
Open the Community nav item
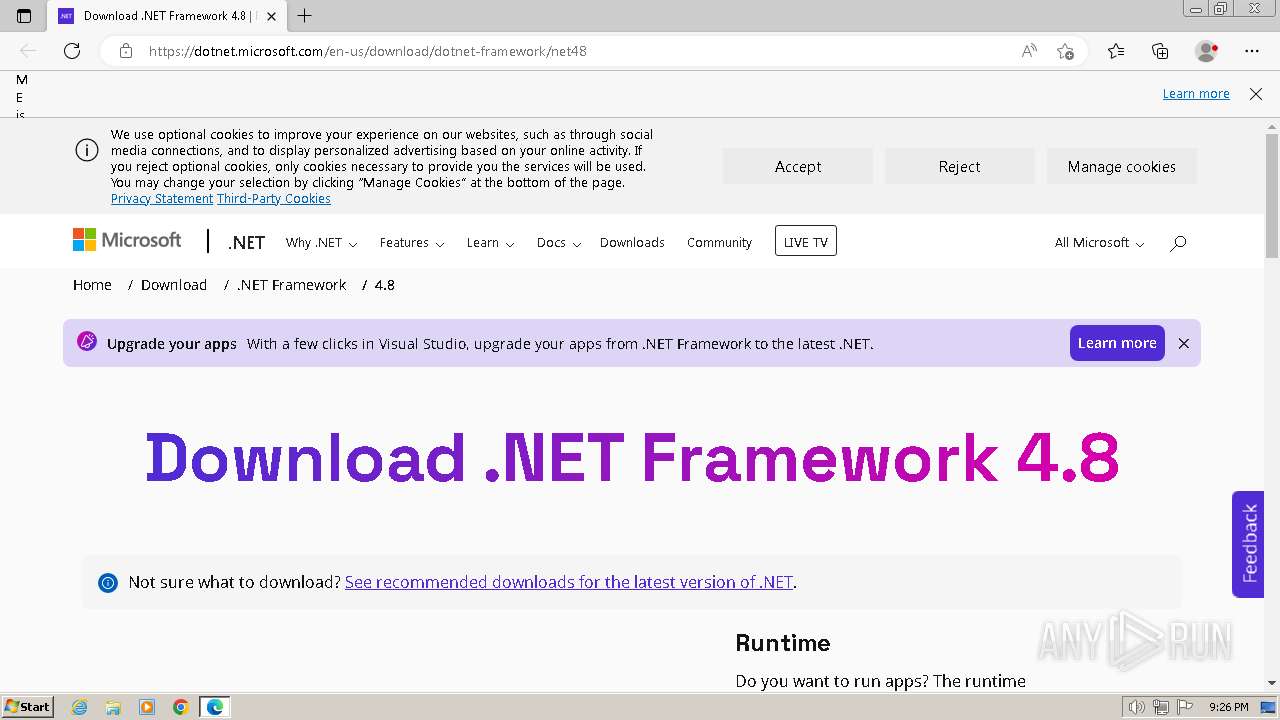pos(719,243)
